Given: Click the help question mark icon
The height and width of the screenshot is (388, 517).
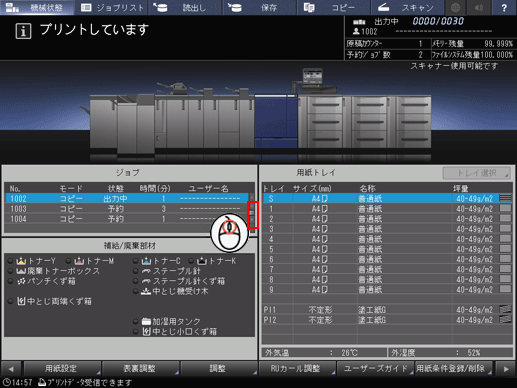Looking at the screenshot, I should tap(504, 7).
